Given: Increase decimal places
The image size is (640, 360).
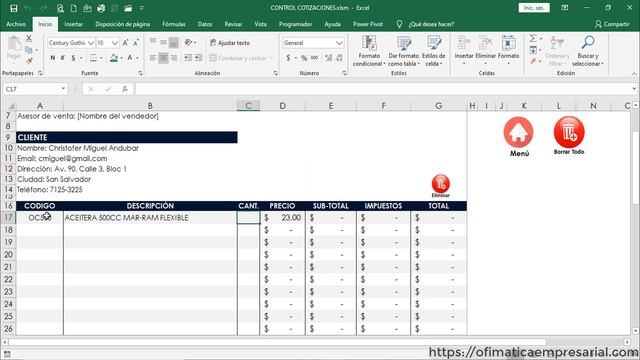Looking at the screenshot, I should [329, 58].
